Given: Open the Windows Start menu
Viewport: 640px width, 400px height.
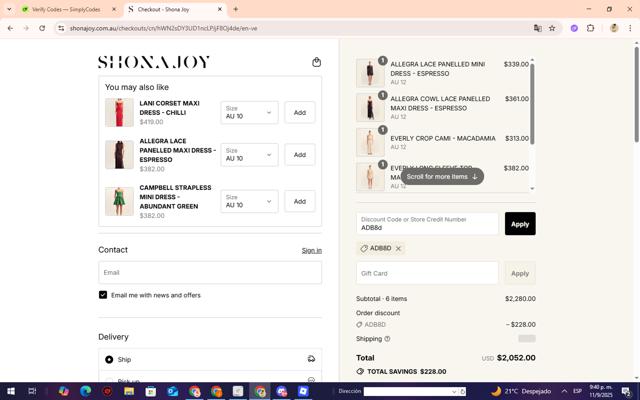Looking at the screenshot, I should pyautogui.click(x=11, y=391).
